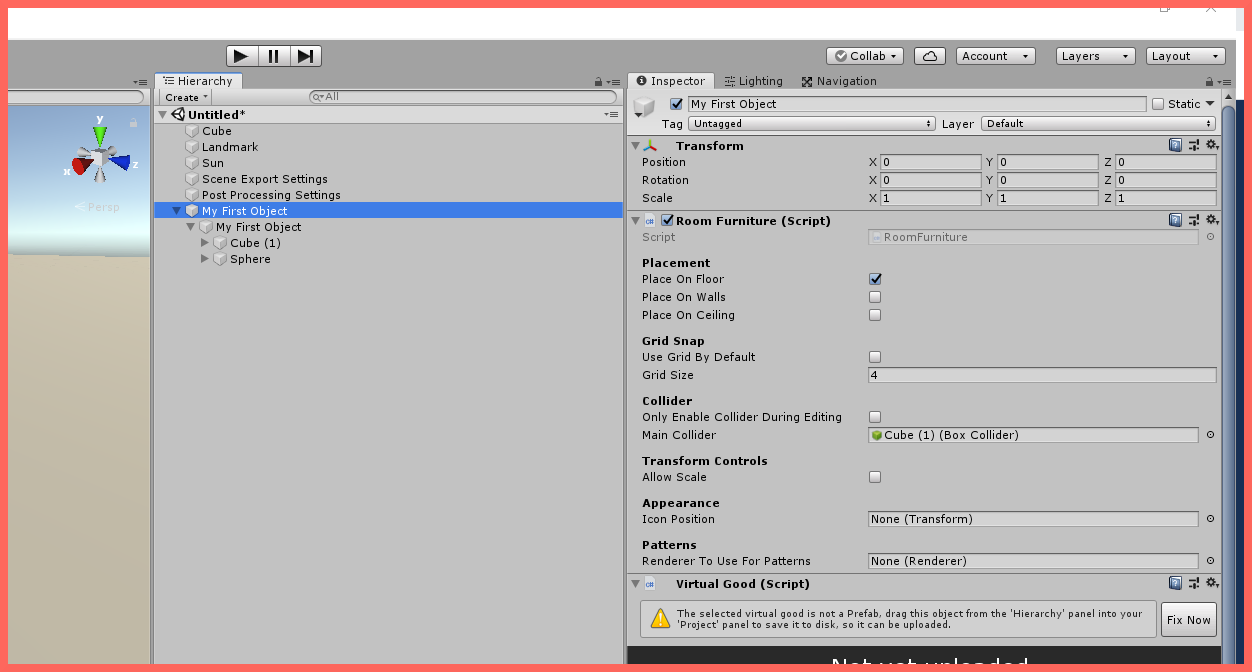Open Virtual Good preset icon

pyautogui.click(x=1194, y=584)
